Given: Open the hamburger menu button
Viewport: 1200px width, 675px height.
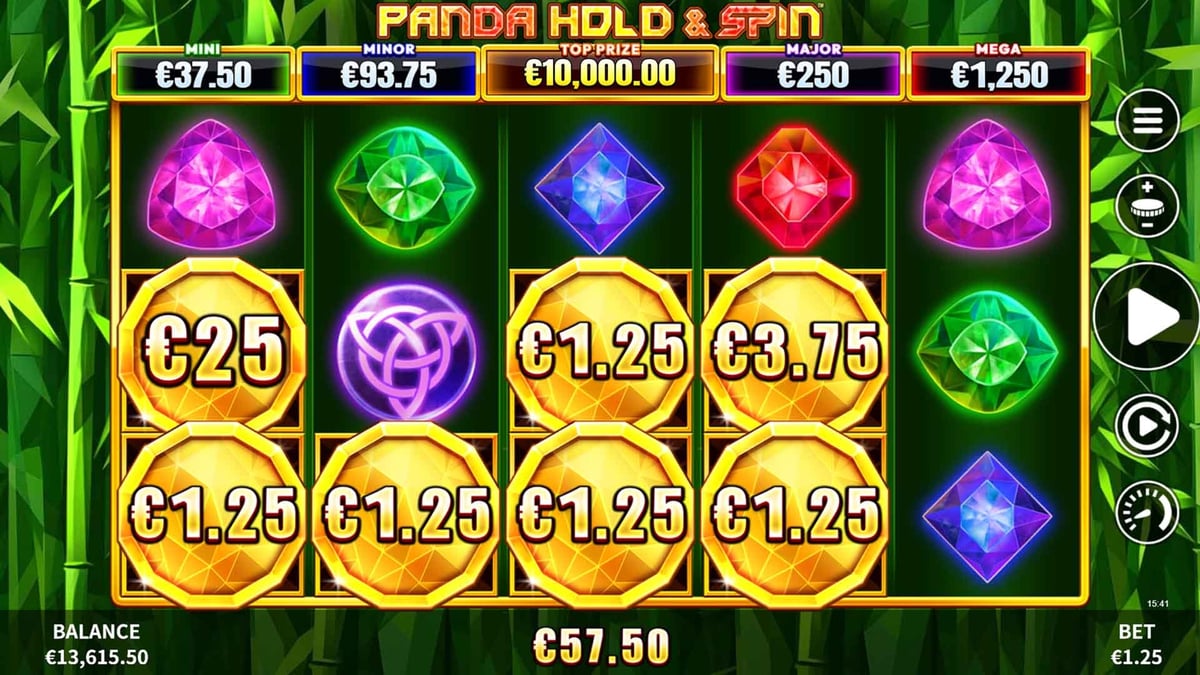Looking at the screenshot, I should coord(1147,120).
